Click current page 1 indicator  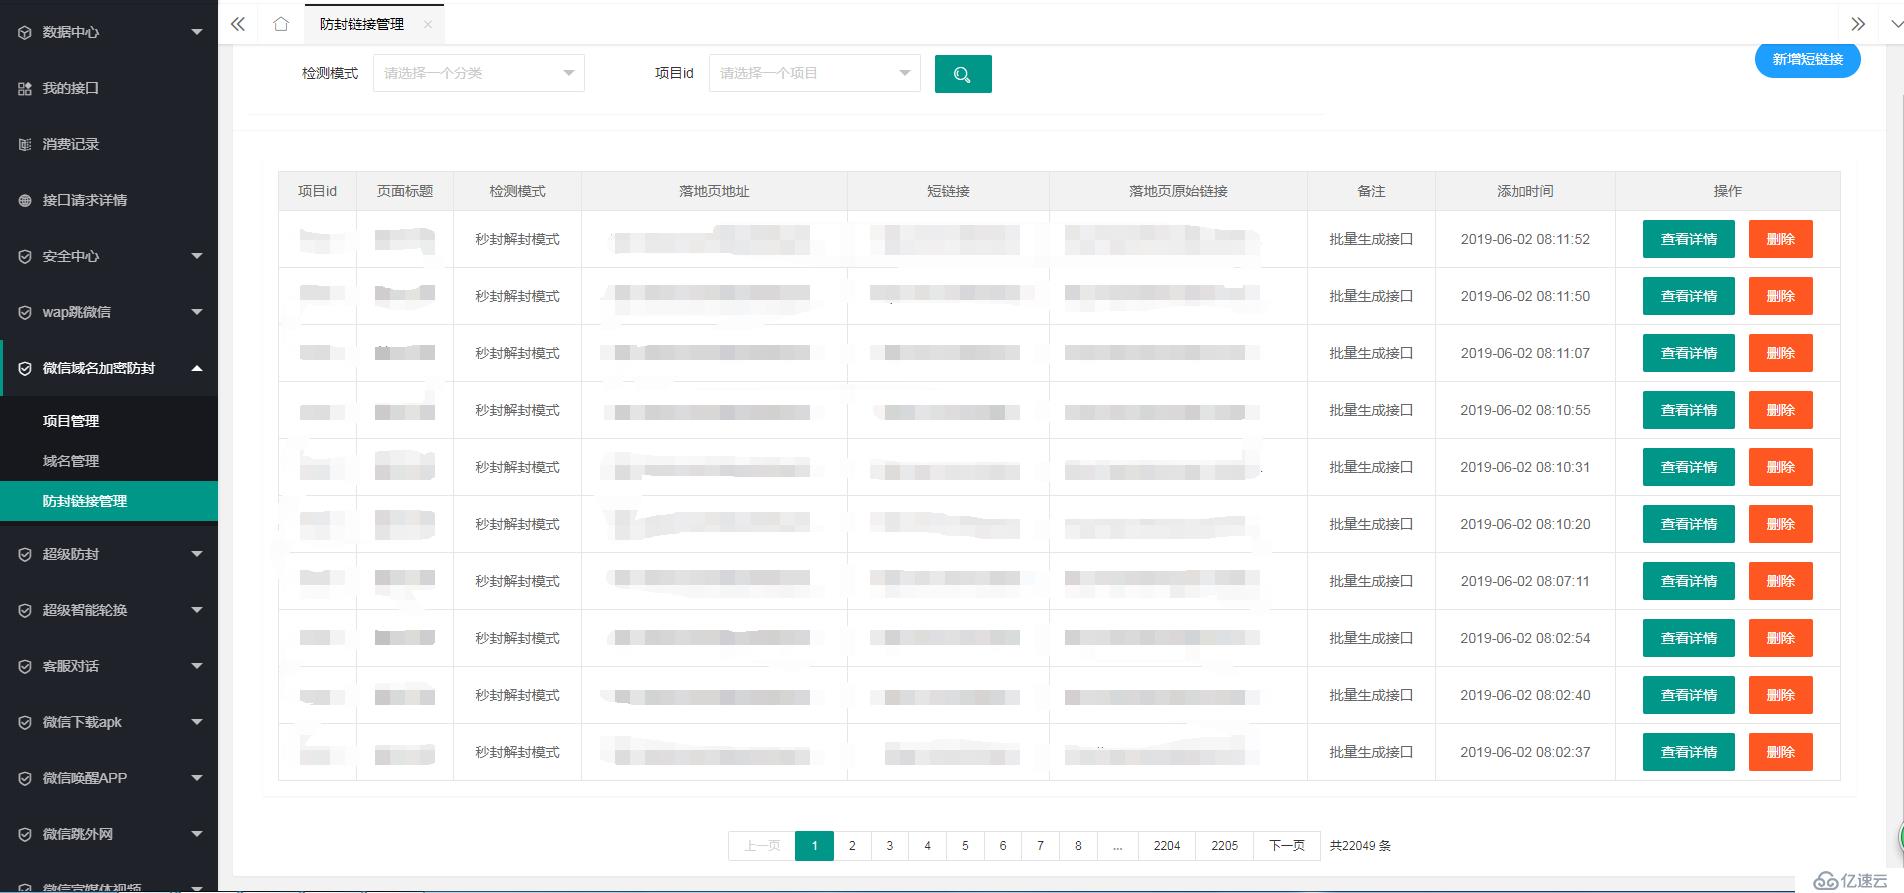[x=814, y=846]
